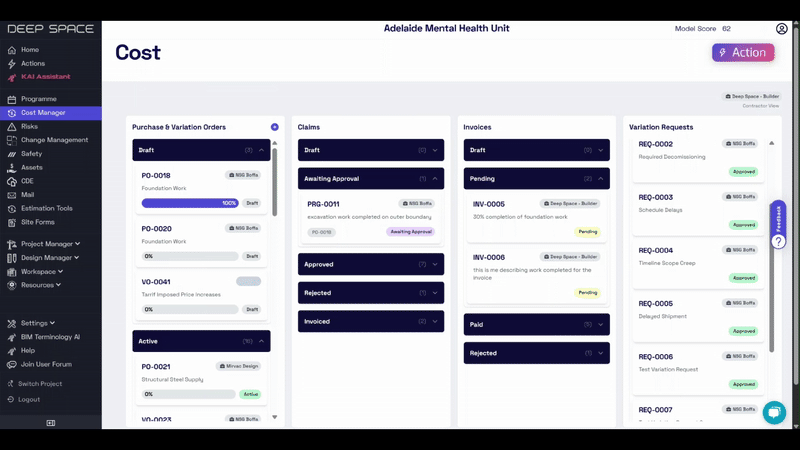The width and height of the screenshot is (800, 450).
Task: Select the Cost Manager sidebar item
Action: [51, 113]
